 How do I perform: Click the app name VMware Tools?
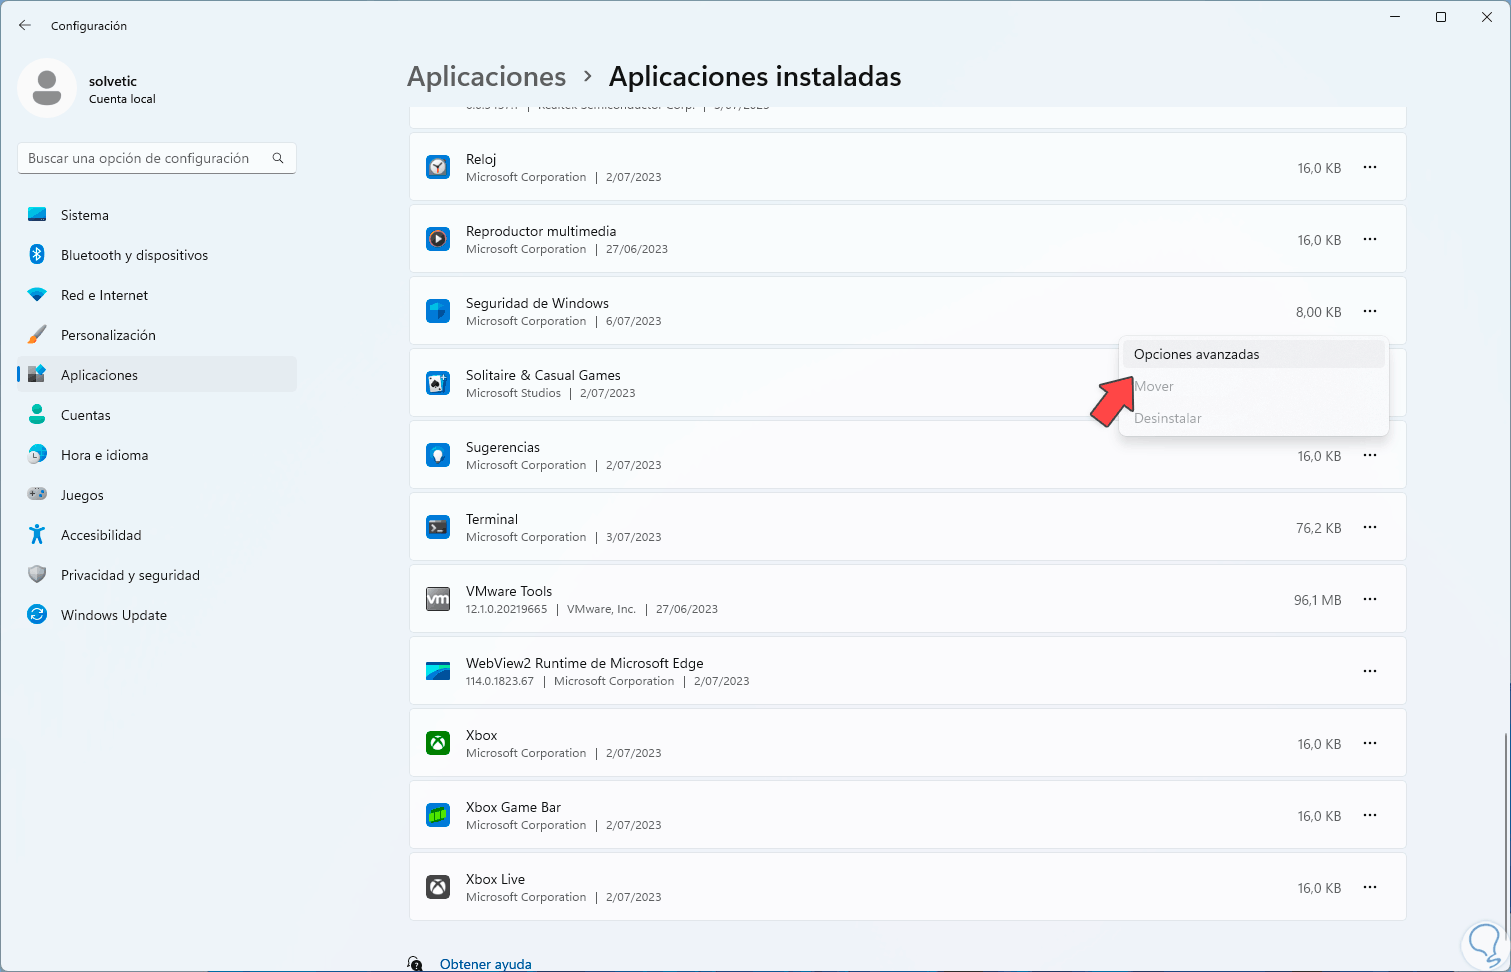pyautogui.click(x=509, y=591)
